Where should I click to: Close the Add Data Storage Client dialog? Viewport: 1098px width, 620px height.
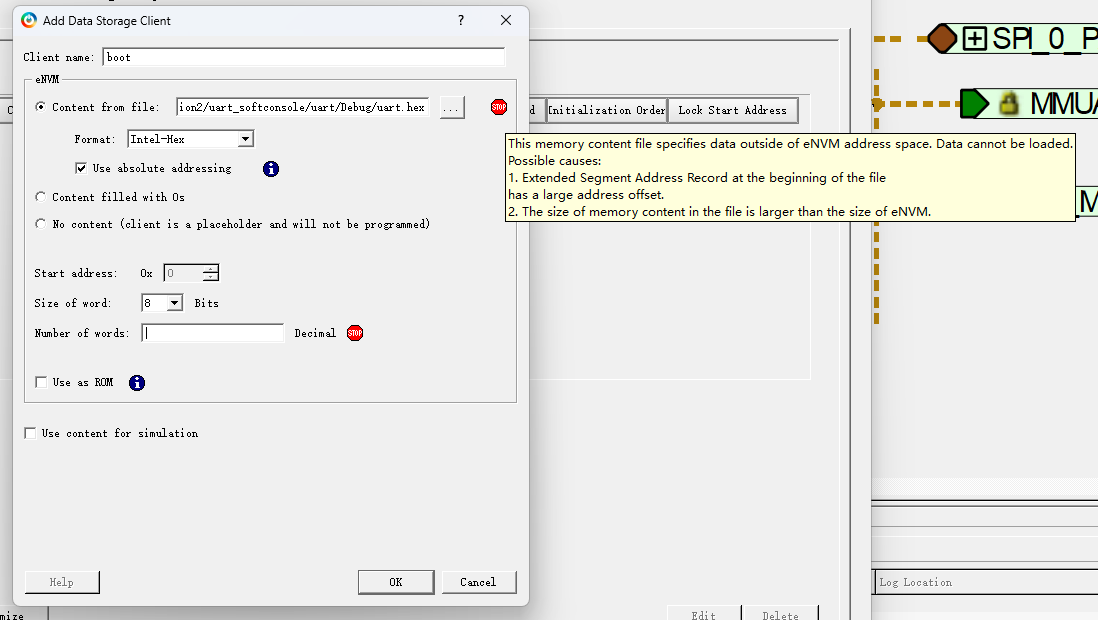point(506,20)
